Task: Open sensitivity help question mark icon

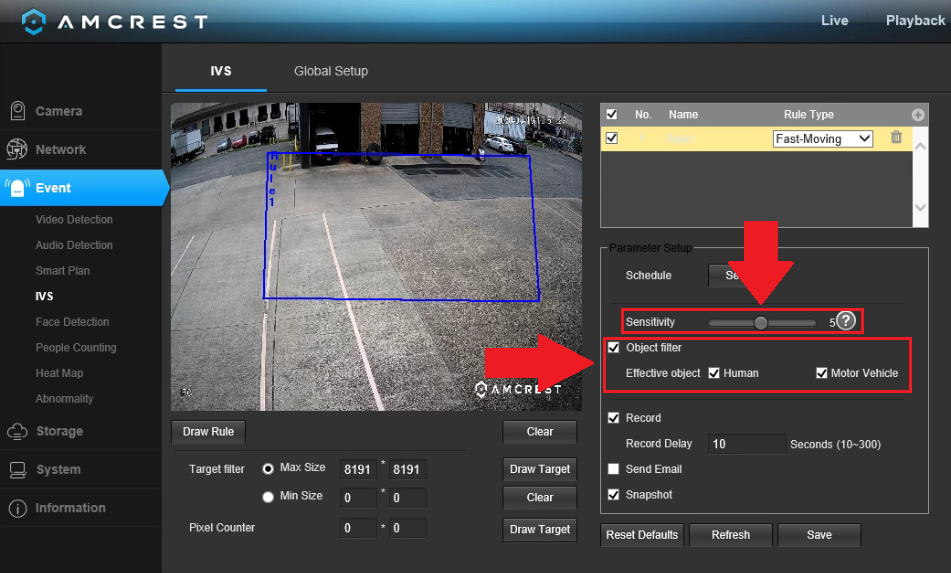Action: 846,321
